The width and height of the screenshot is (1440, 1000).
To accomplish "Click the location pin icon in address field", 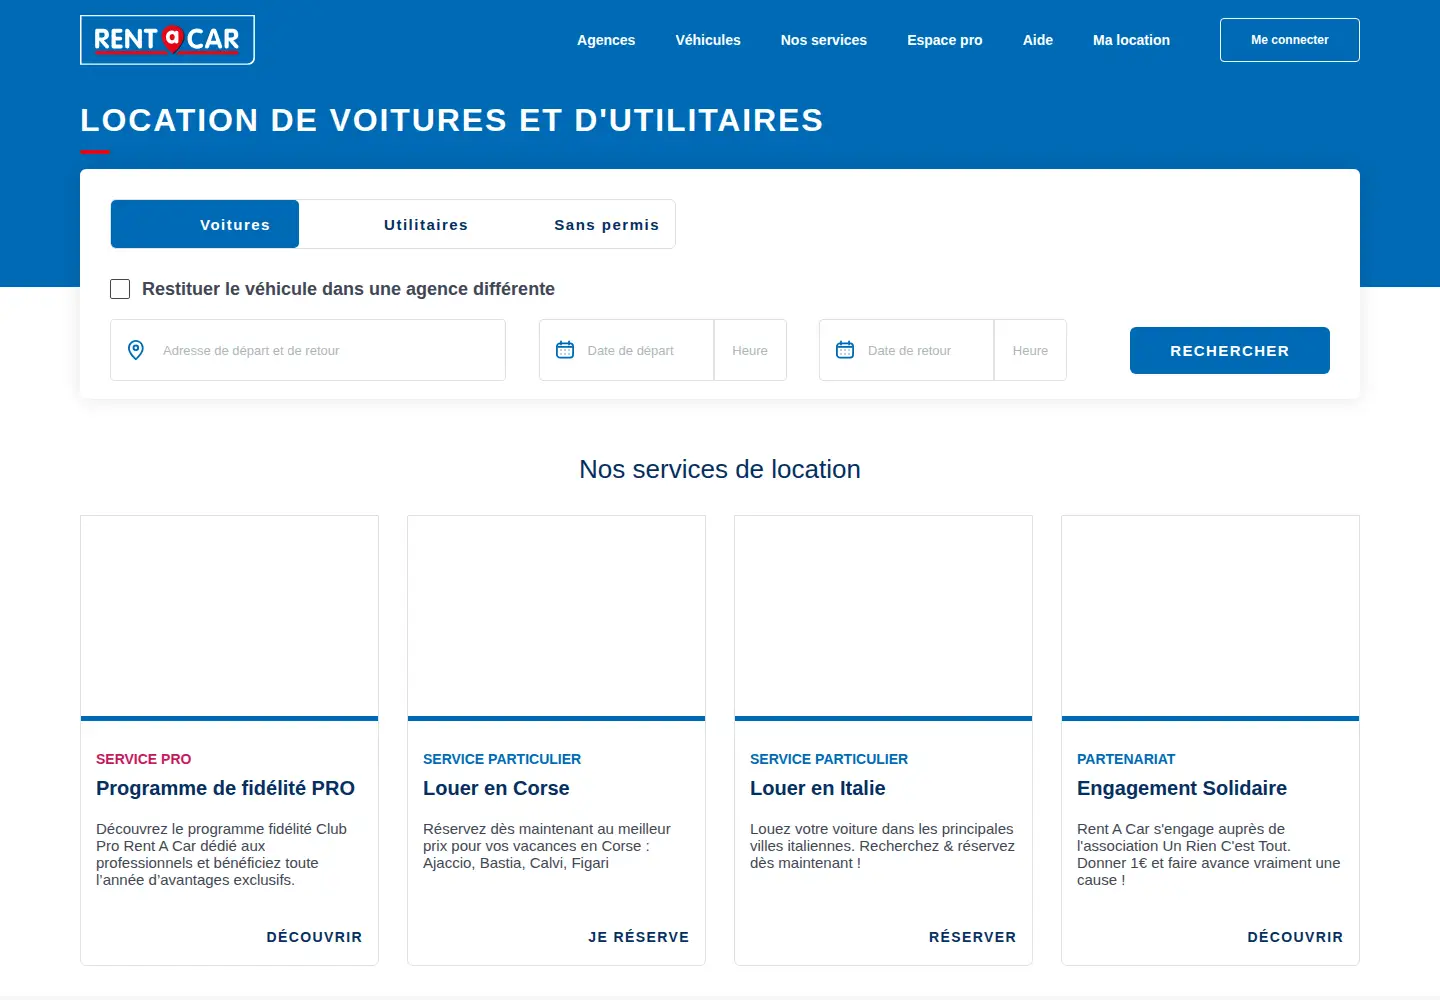I will (x=136, y=350).
